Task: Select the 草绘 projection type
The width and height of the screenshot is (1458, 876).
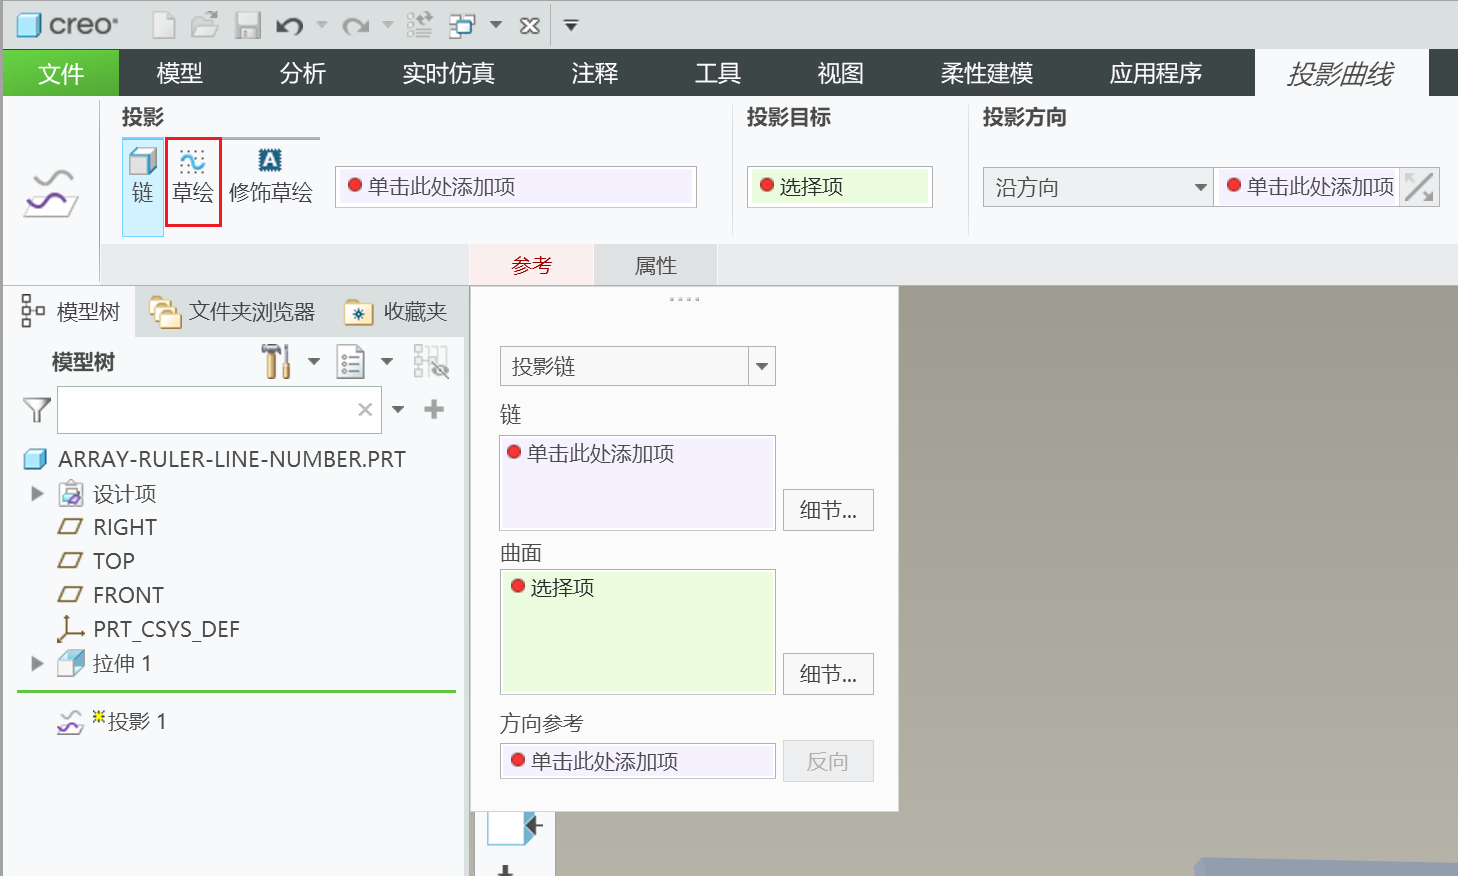Action: 193,182
